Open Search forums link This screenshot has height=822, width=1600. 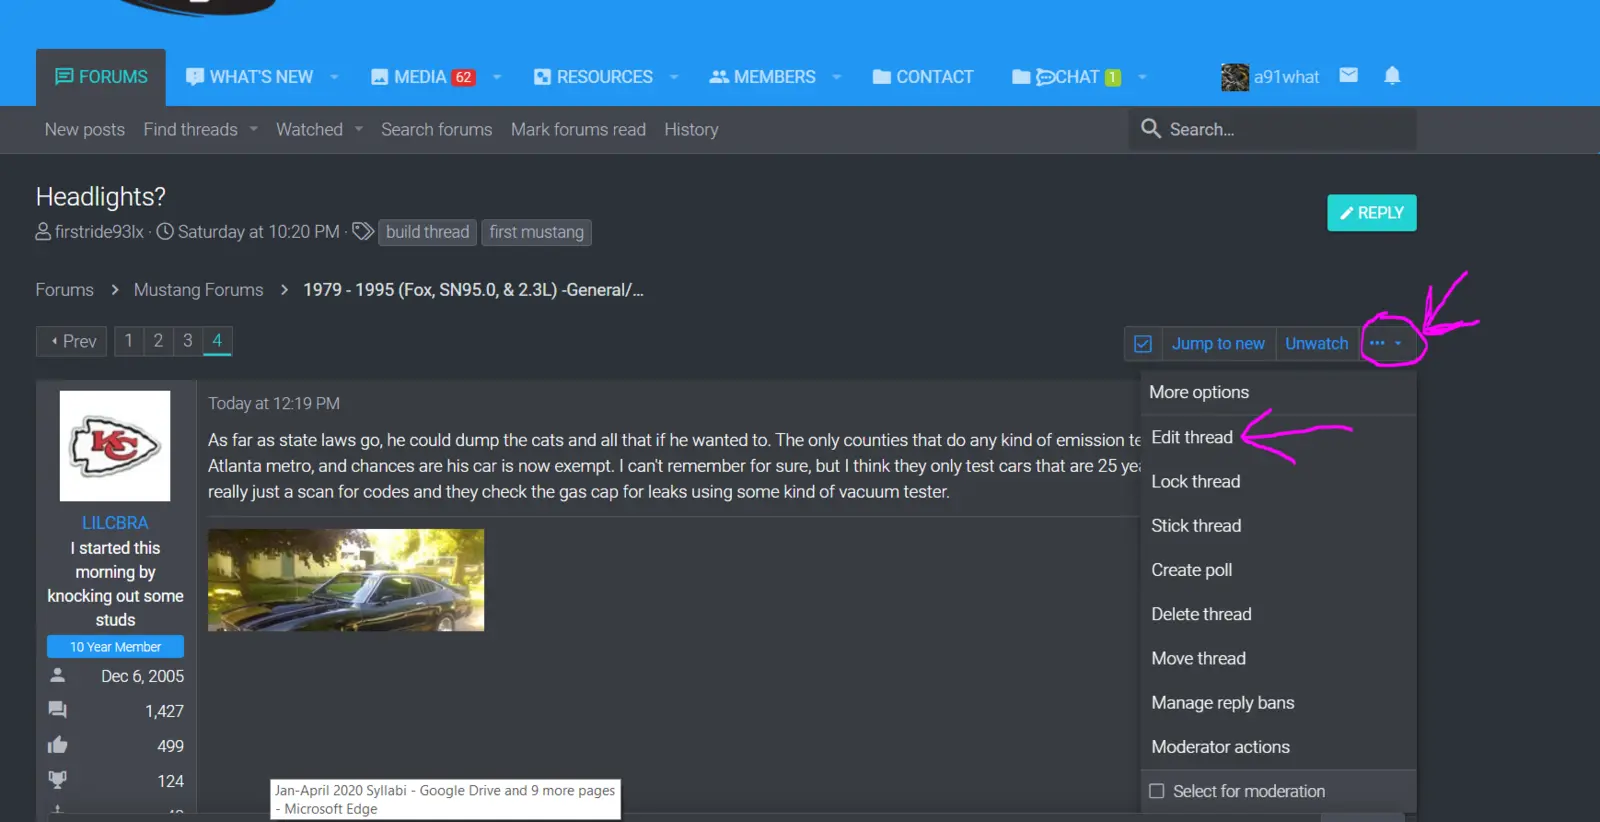436,129
